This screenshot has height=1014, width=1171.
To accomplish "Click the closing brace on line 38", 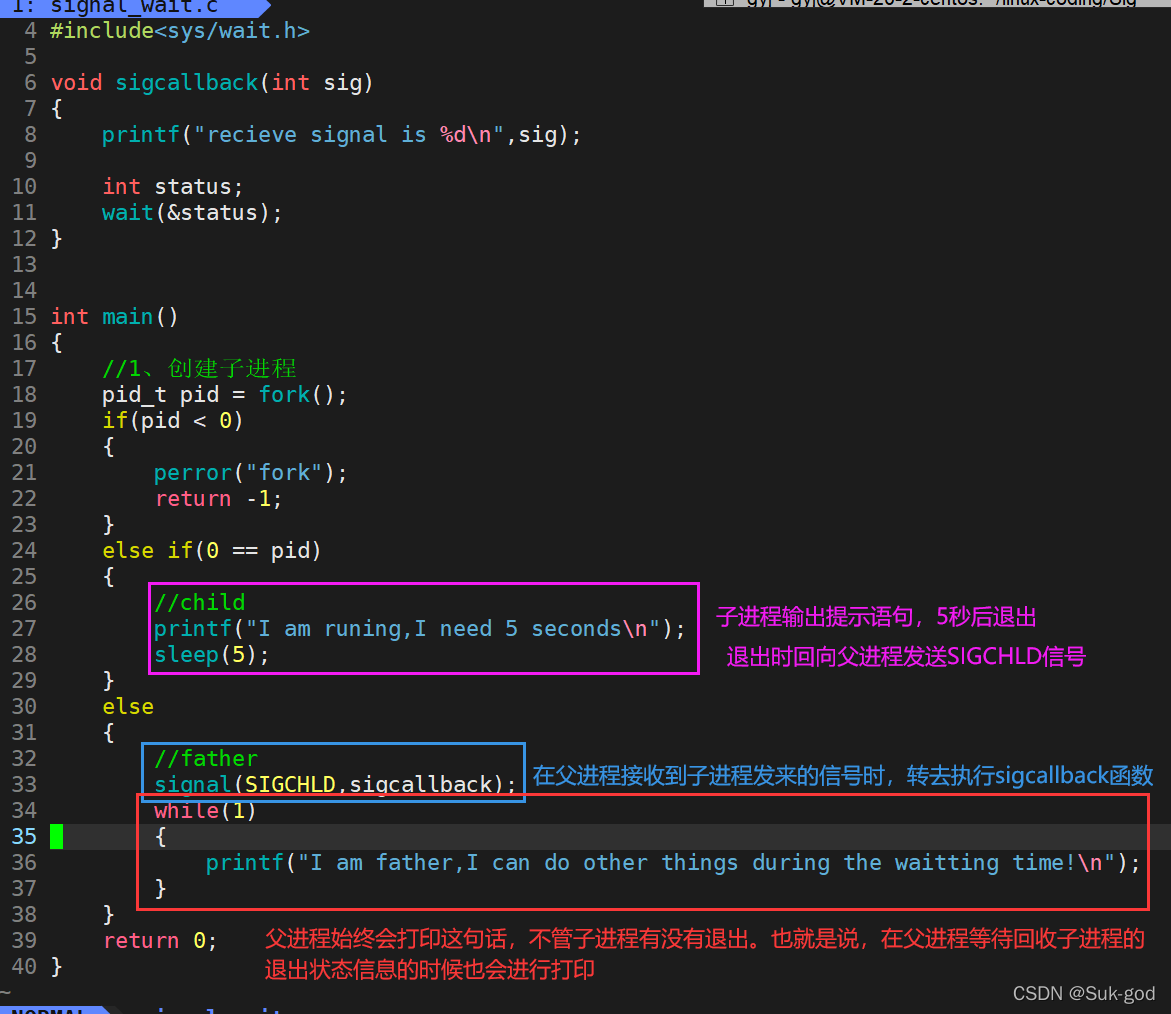I will click(x=108, y=915).
